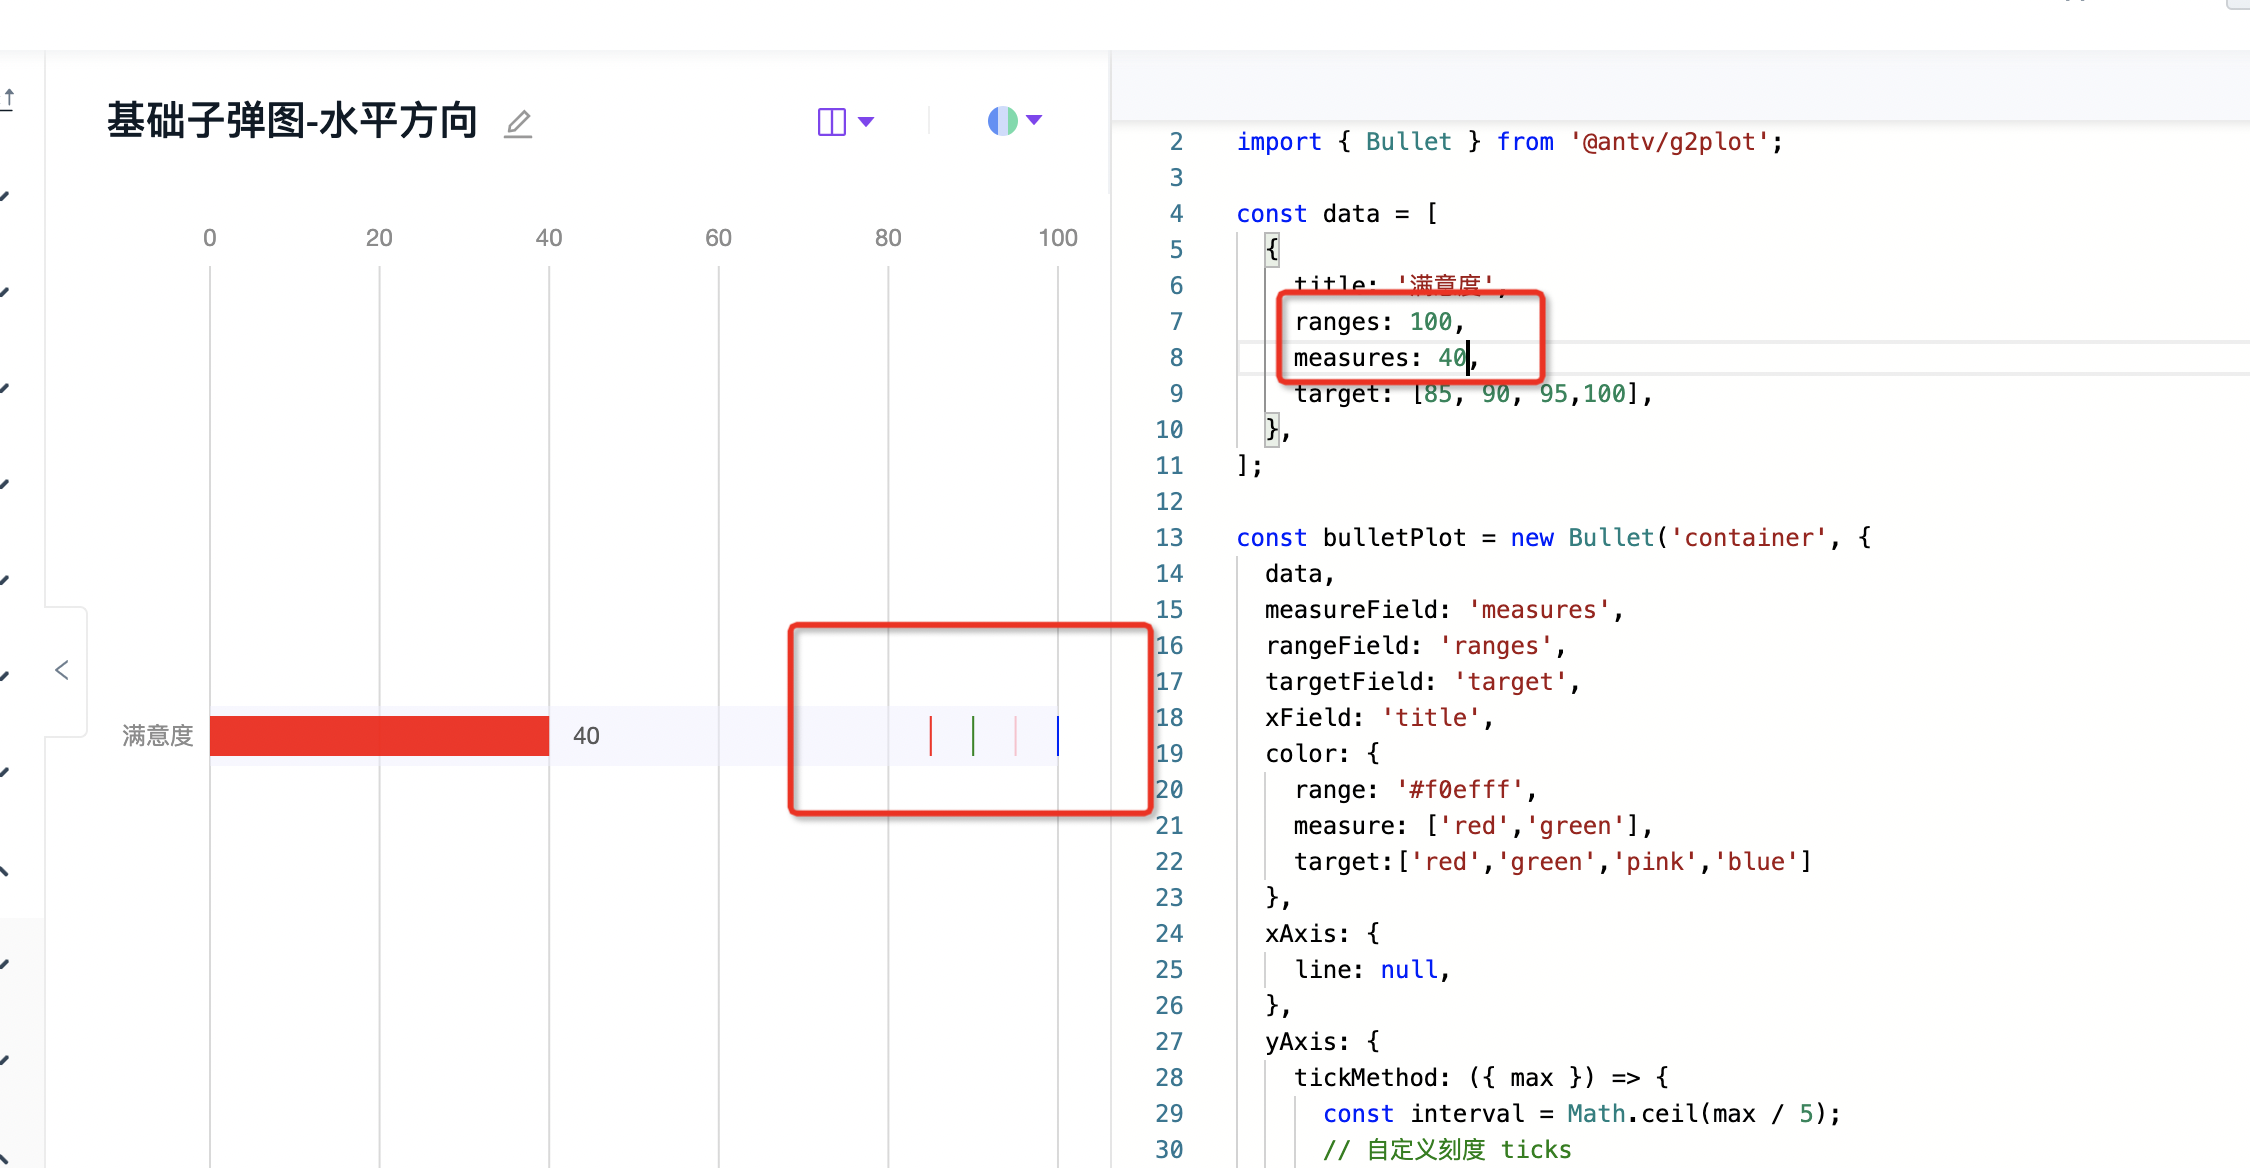Click the pink target marker line
The image size is (2250, 1168).
(x=1016, y=736)
